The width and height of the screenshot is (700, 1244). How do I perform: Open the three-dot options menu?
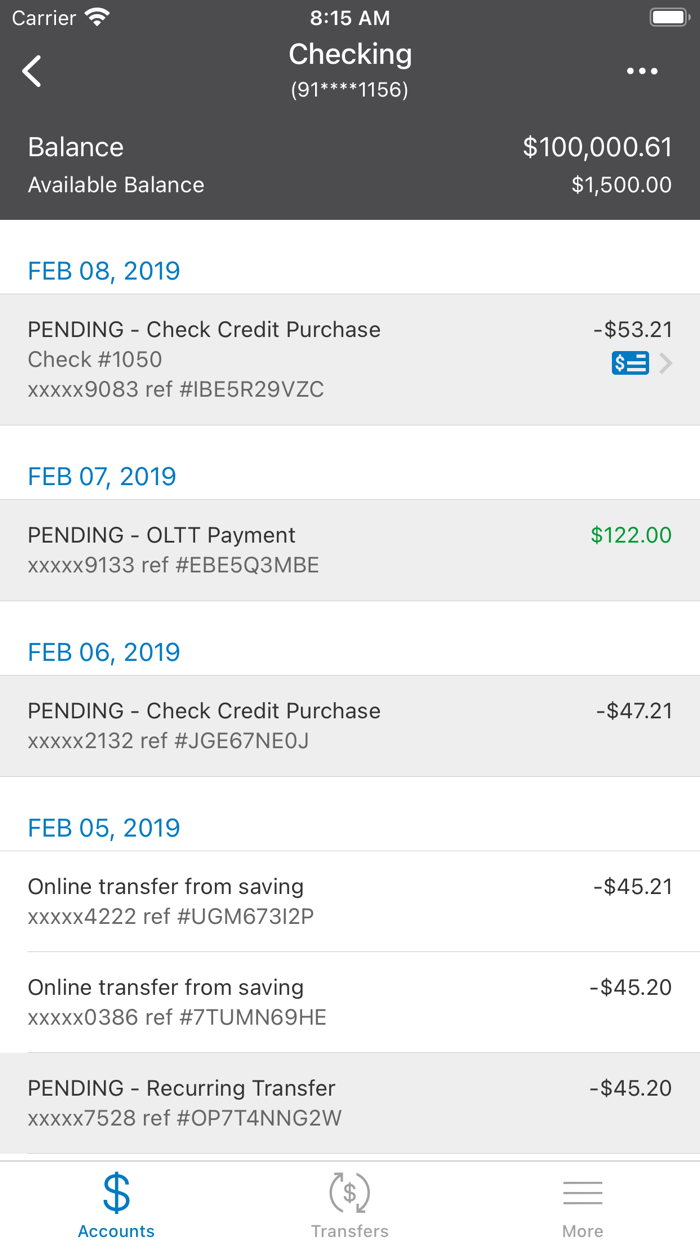pos(643,71)
